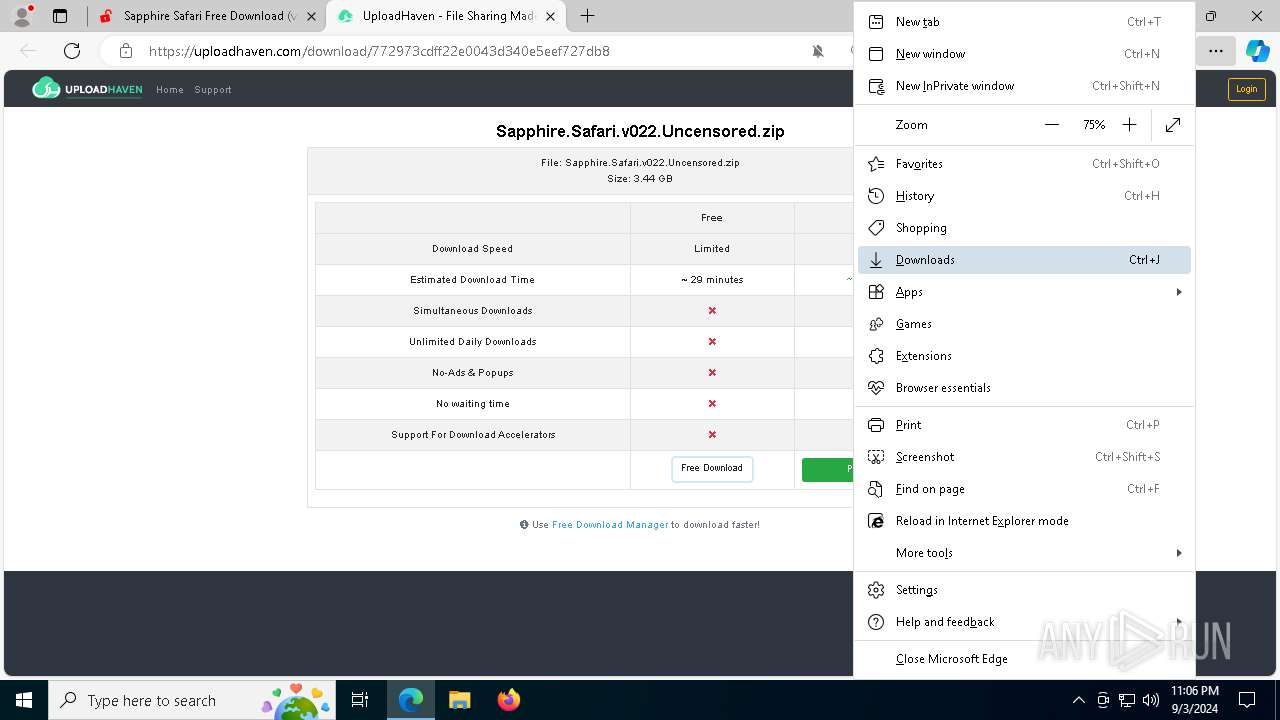The height and width of the screenshot is (720, 1280).
Task: Open Games from the menu
Action: (x=1024, y=324)
